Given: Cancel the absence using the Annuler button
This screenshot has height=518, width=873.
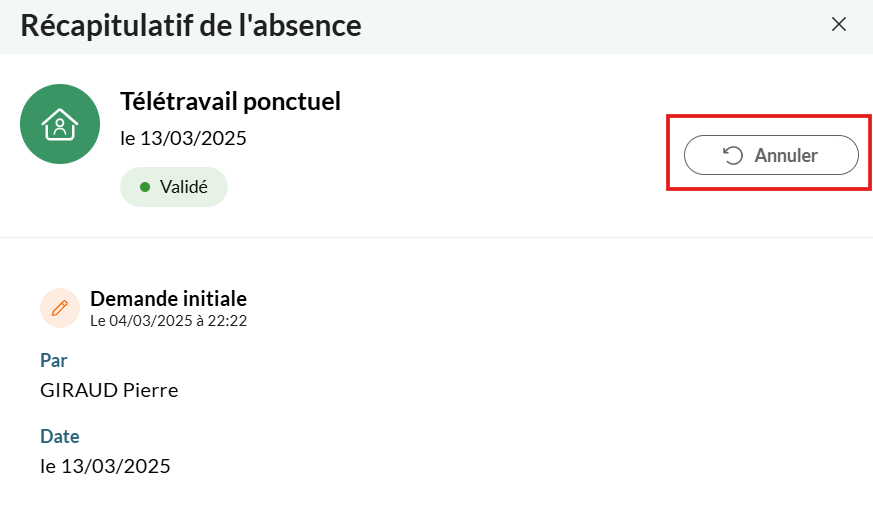Looking at the screenshot, I should pos(771,155).
